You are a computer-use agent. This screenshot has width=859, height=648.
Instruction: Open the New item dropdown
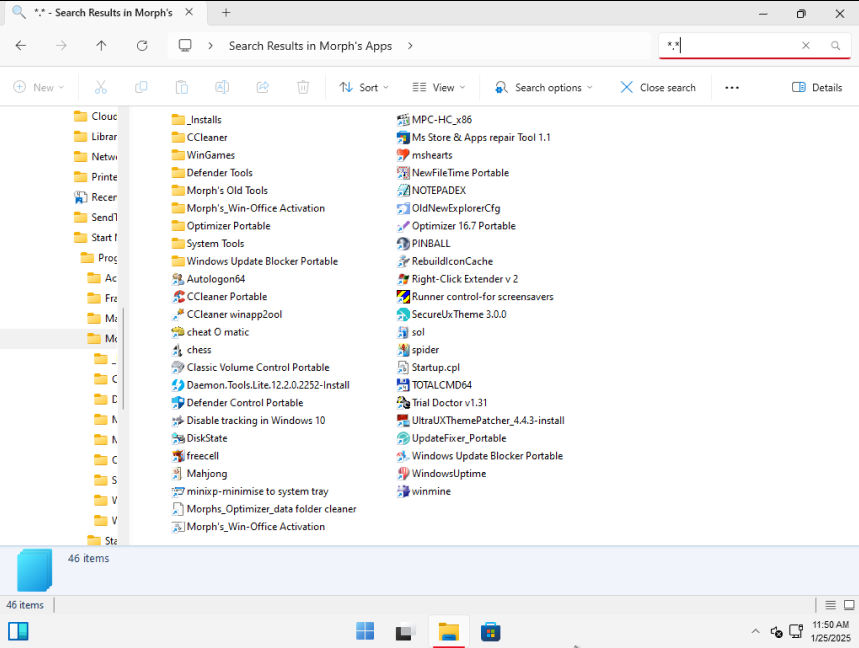38,88
